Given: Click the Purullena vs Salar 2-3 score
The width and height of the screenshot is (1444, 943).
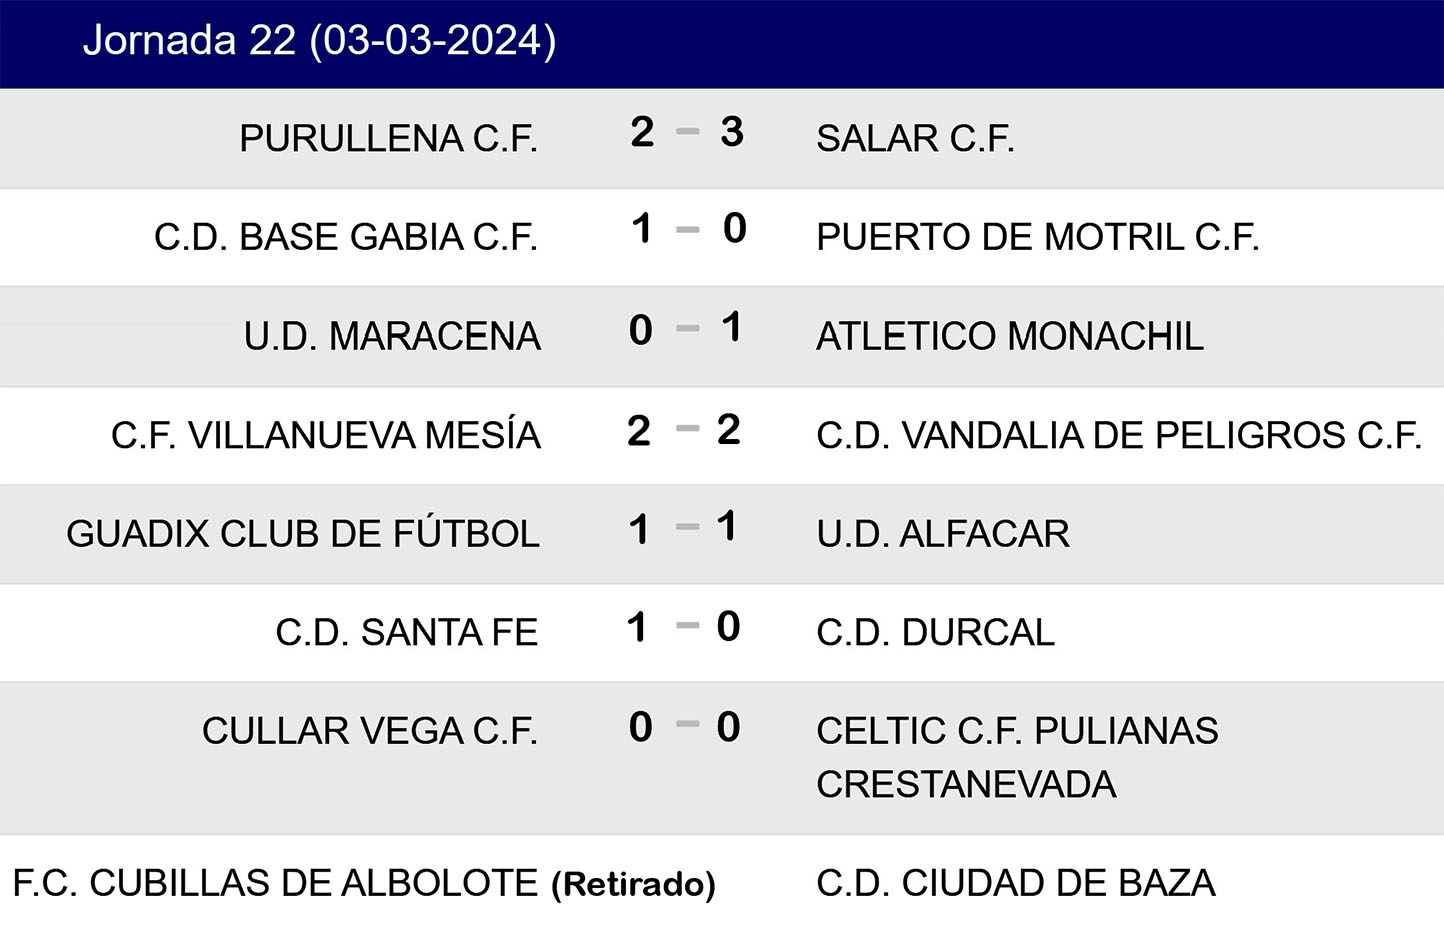Looking at the screenshot, I should pos(687,132).
